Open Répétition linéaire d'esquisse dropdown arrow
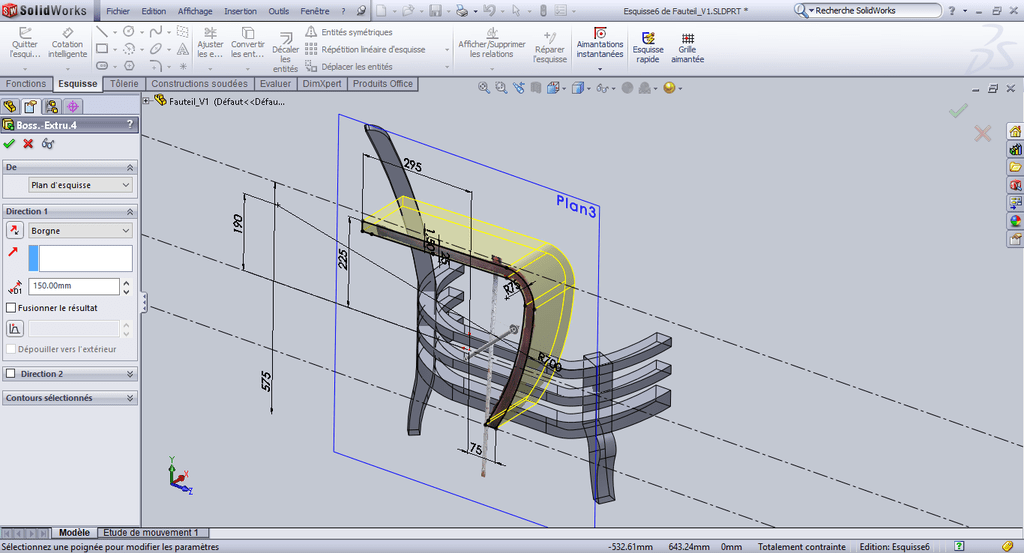Image resolution: width=1024 pixels, height=553 pixels. (x=447, y=50)
